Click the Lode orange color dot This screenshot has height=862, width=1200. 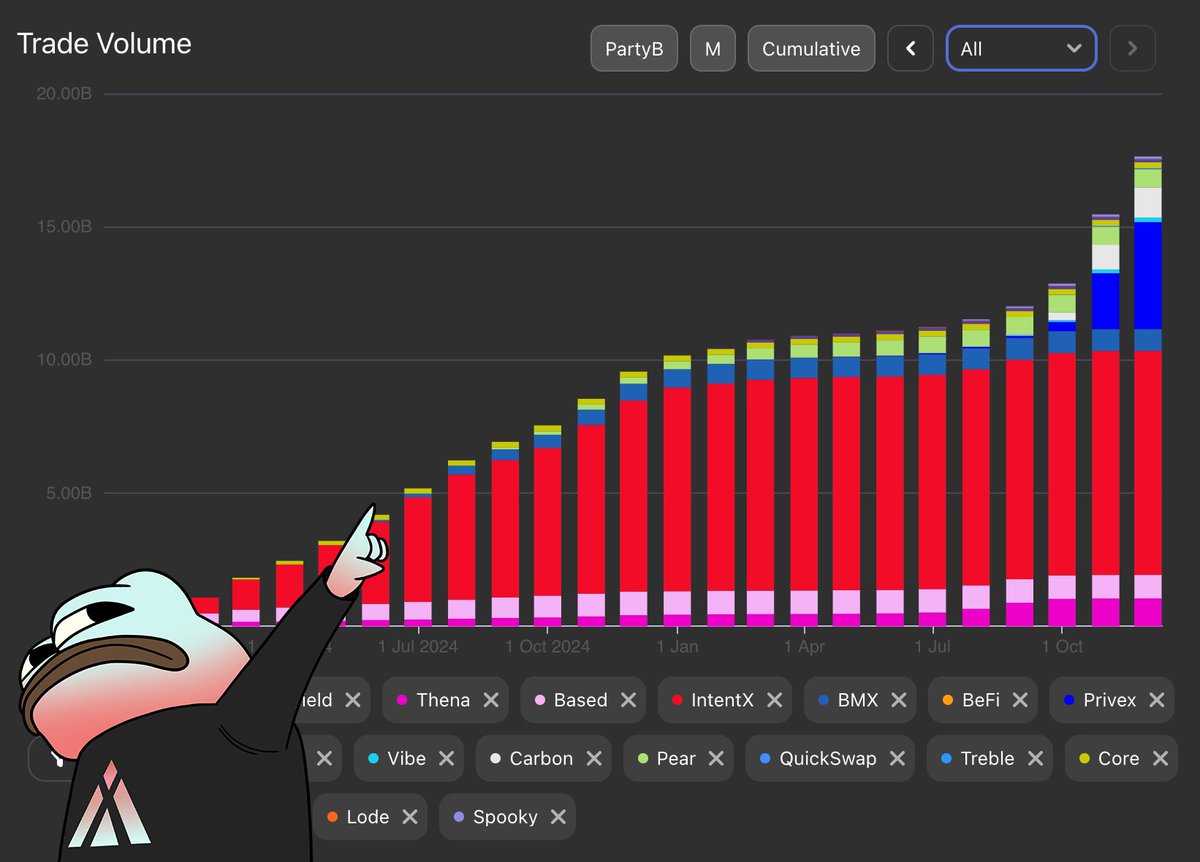tap(332, 817)
